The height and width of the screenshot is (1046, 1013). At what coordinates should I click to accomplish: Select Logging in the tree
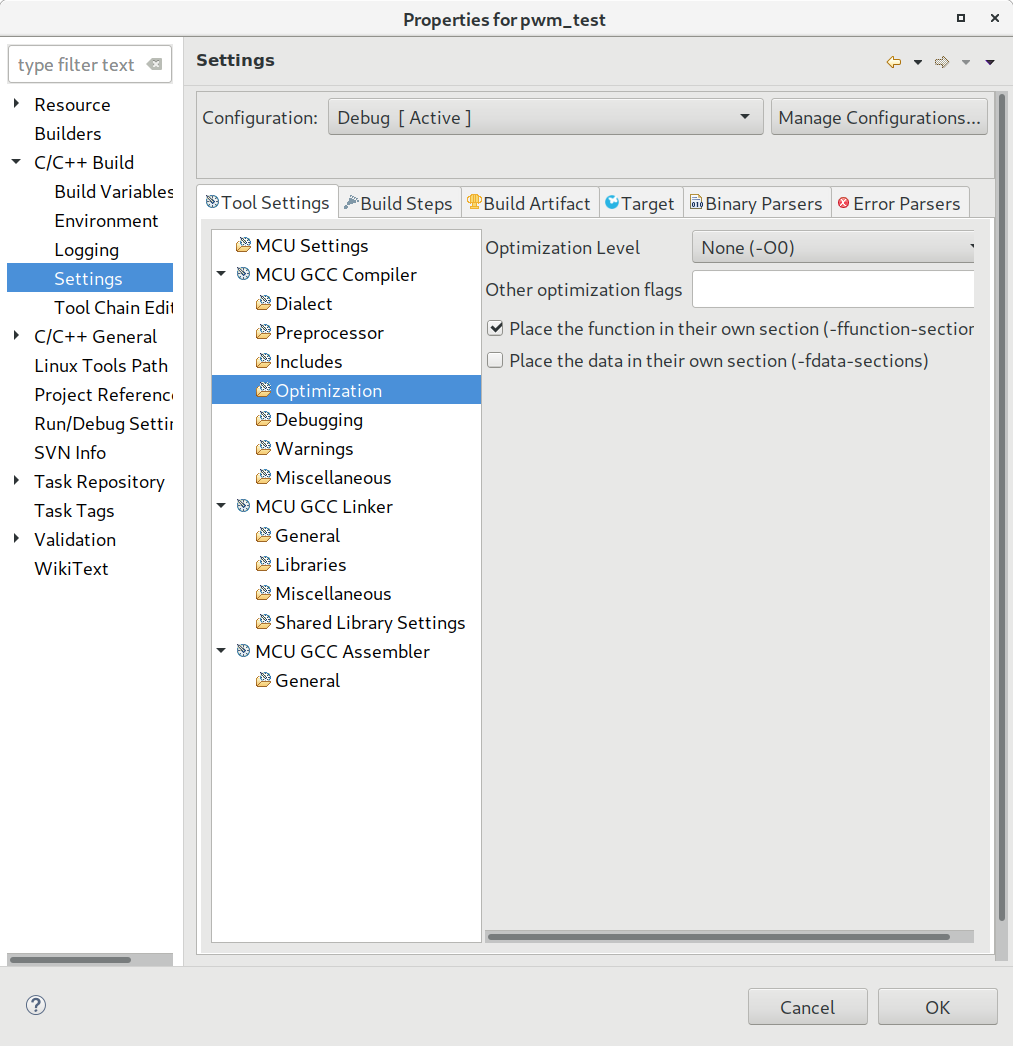pos(87,249)
